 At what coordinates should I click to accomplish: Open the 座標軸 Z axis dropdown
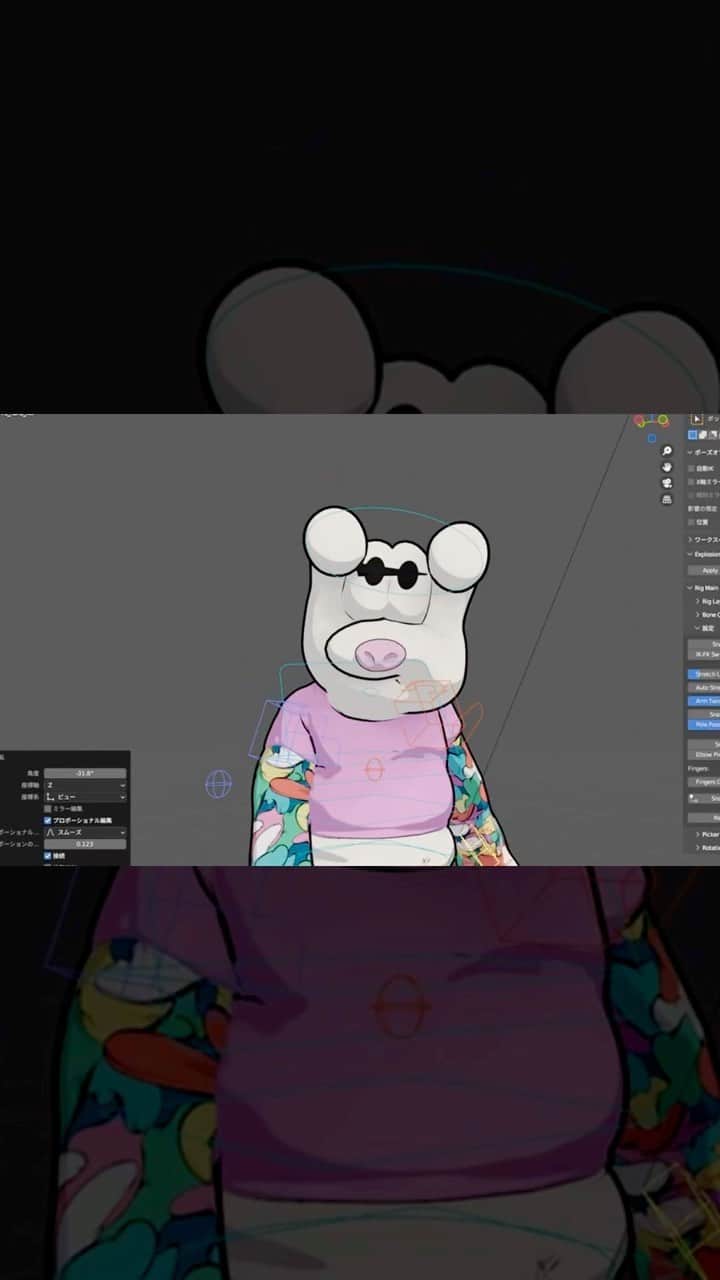tap(85, 785)
